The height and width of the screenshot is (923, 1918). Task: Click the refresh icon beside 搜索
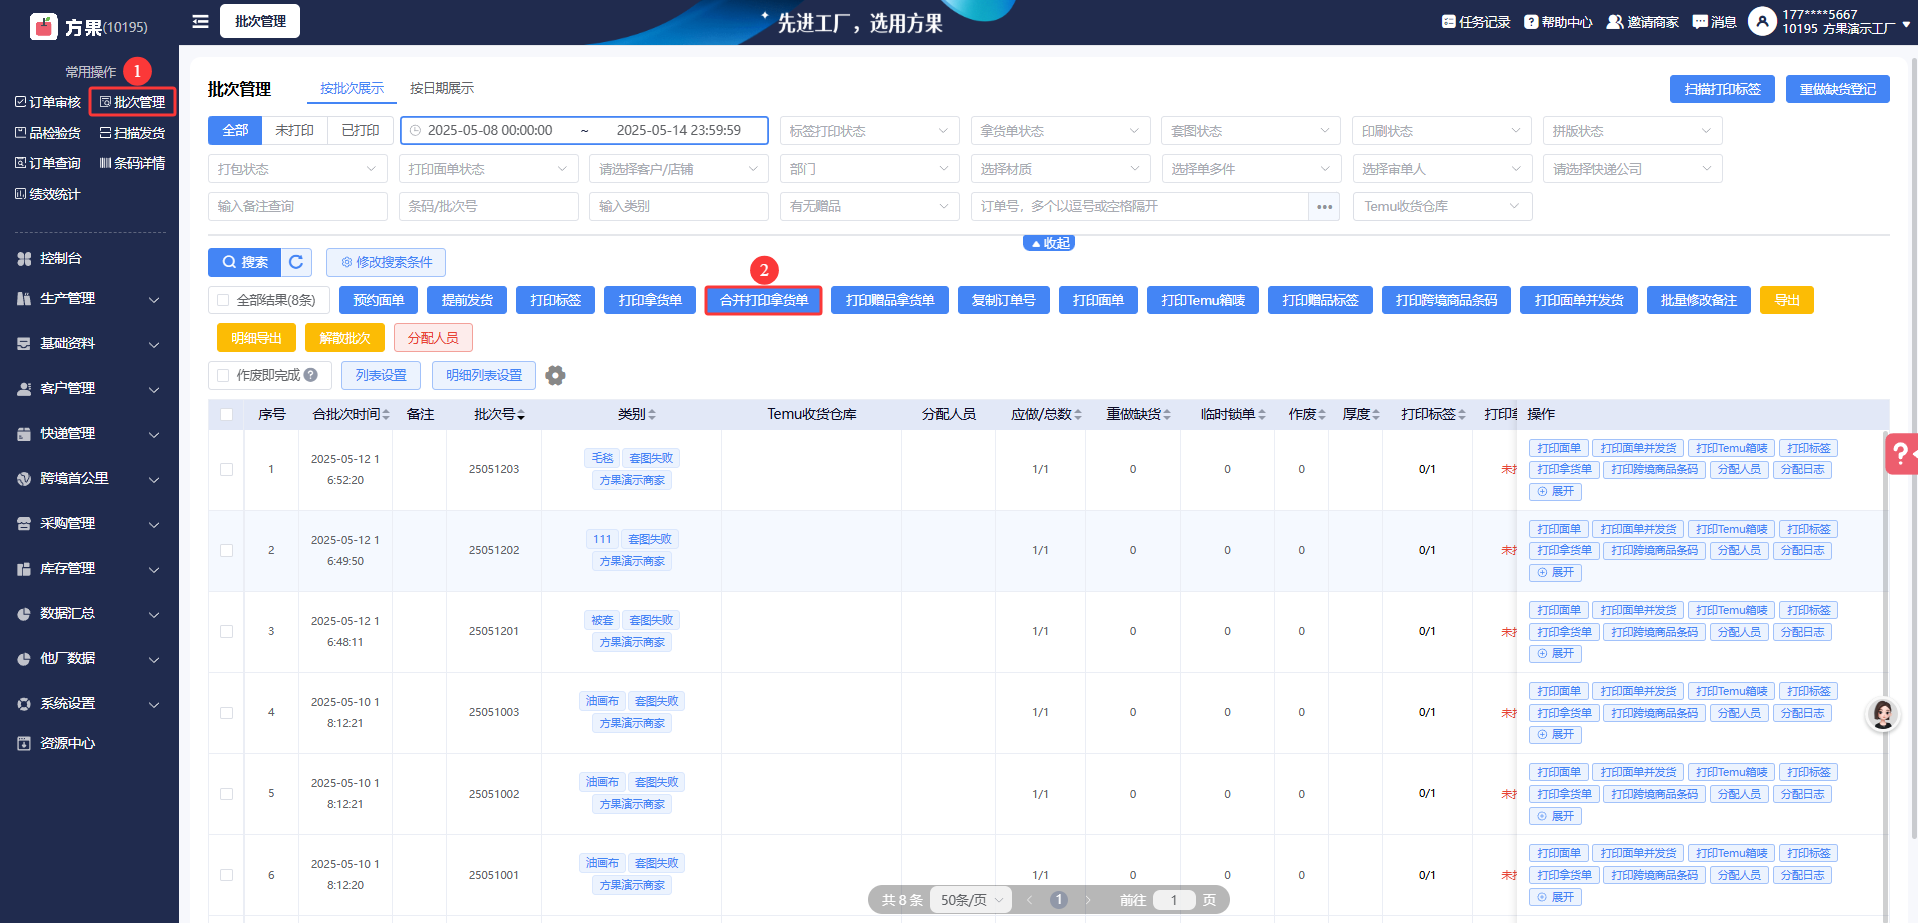(x=296, y=262)
